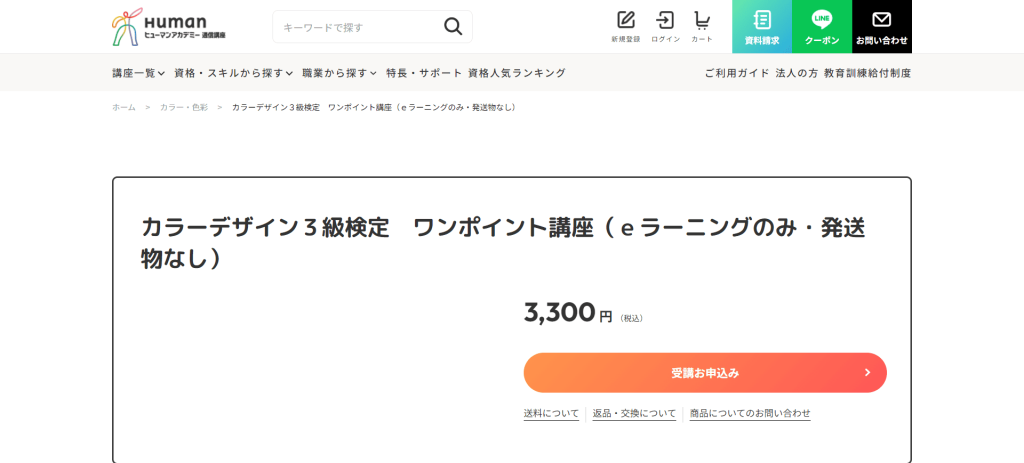Open the ご利用ガイド menu link
This screenshot has width=1024, height=463.
coord(737,73)
